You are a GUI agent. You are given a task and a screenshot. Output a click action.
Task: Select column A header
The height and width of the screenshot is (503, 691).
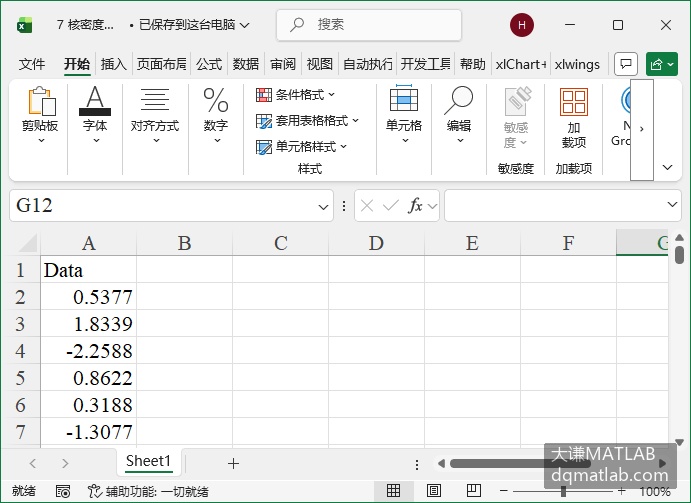(x=89, y=243)
